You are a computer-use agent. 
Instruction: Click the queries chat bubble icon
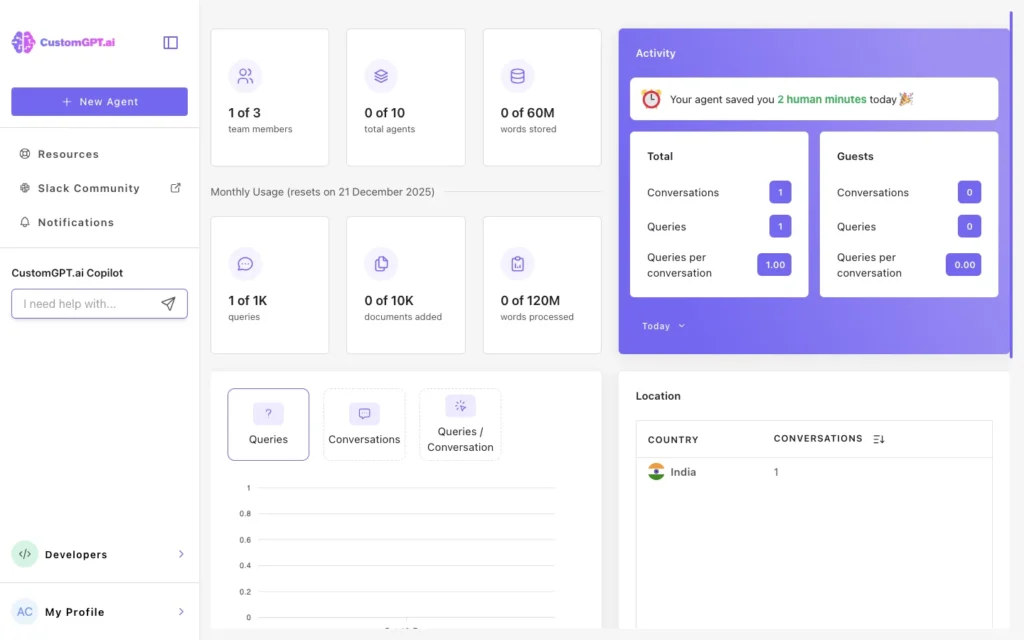pyautogui.click(x=245, y=263)
